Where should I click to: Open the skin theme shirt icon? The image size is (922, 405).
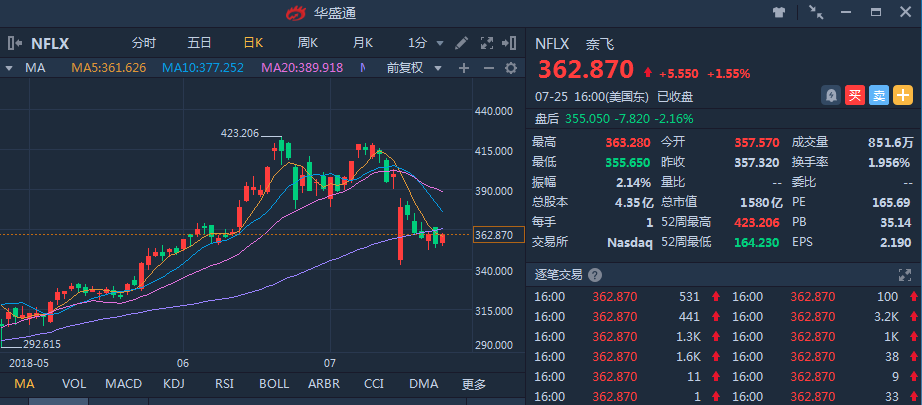[x=779, y=12]
